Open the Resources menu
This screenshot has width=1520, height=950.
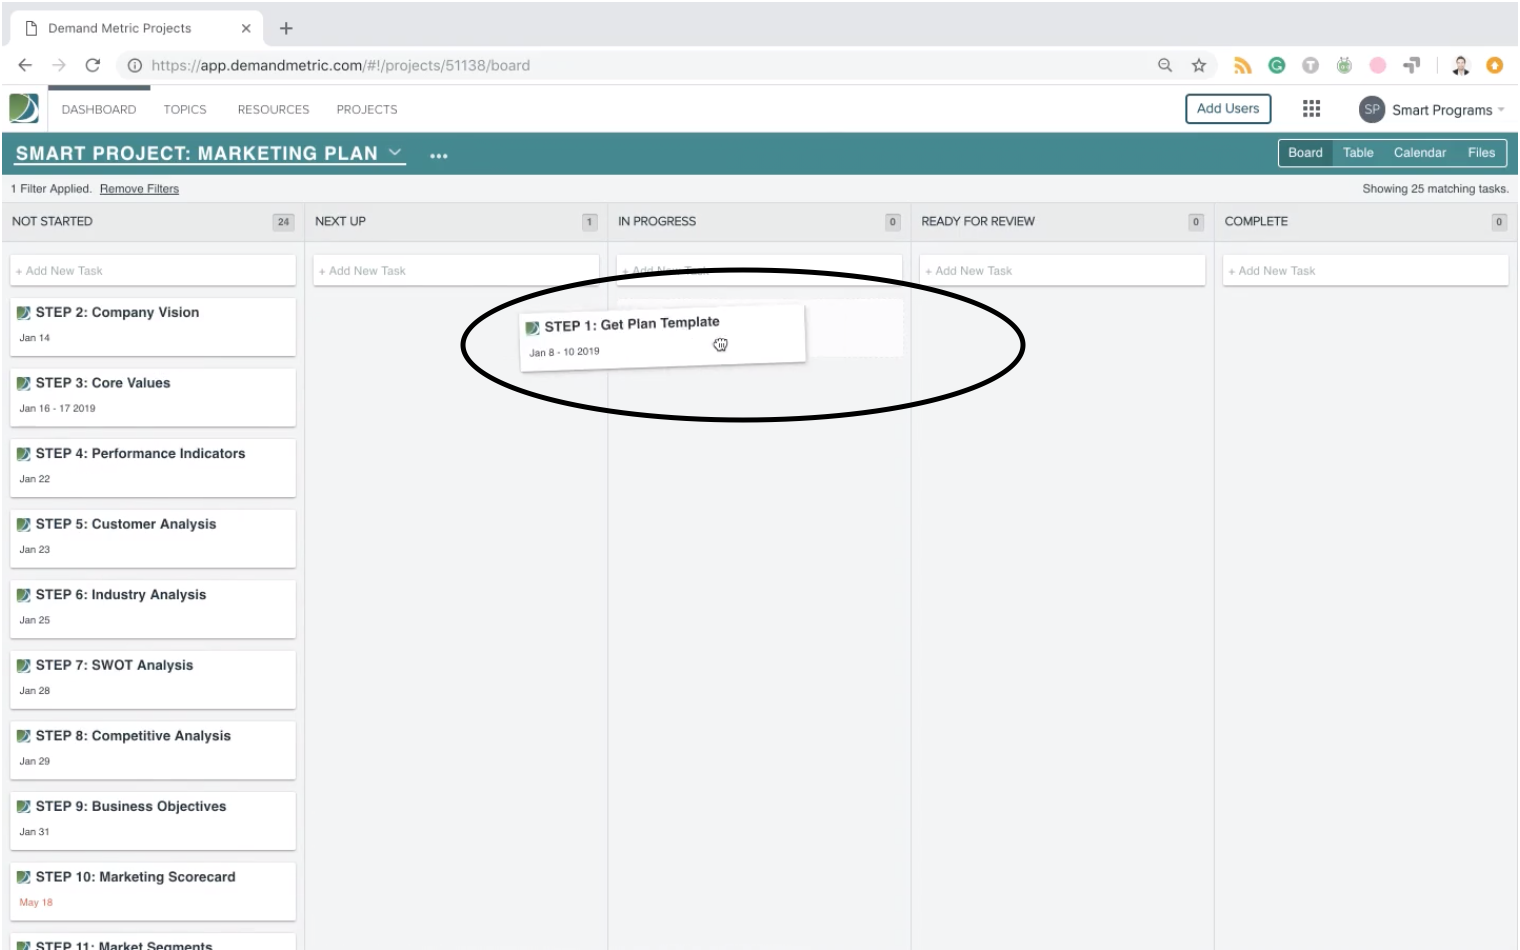[273, 109]
